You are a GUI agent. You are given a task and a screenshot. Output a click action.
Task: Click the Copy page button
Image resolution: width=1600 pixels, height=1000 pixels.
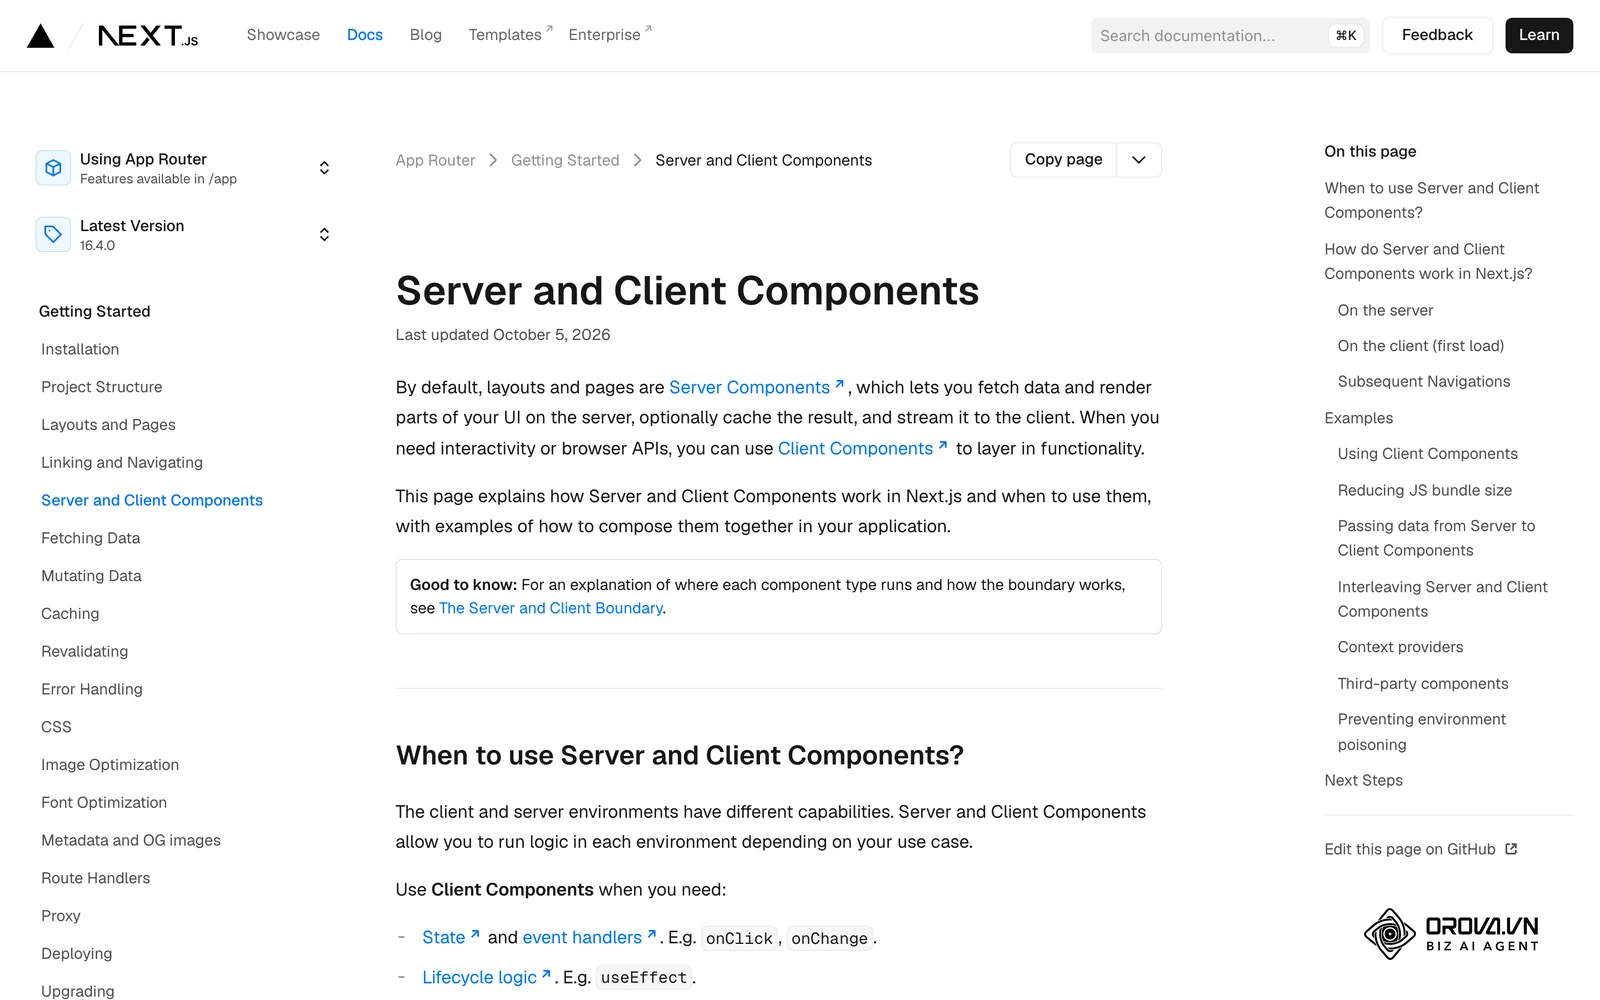pos(1063,160)
